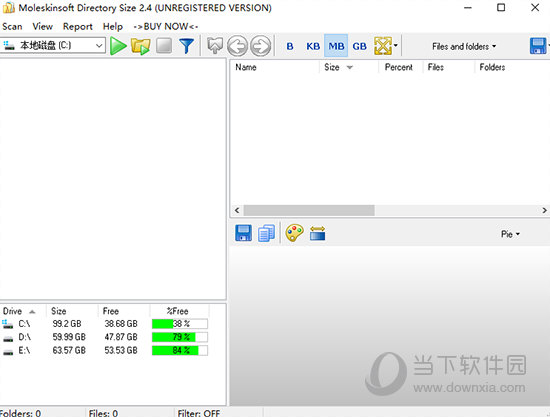The width and height of the screenshot is (550, 417).
Task: Go up one level with up-arrow icon
Action: [215, 46]
